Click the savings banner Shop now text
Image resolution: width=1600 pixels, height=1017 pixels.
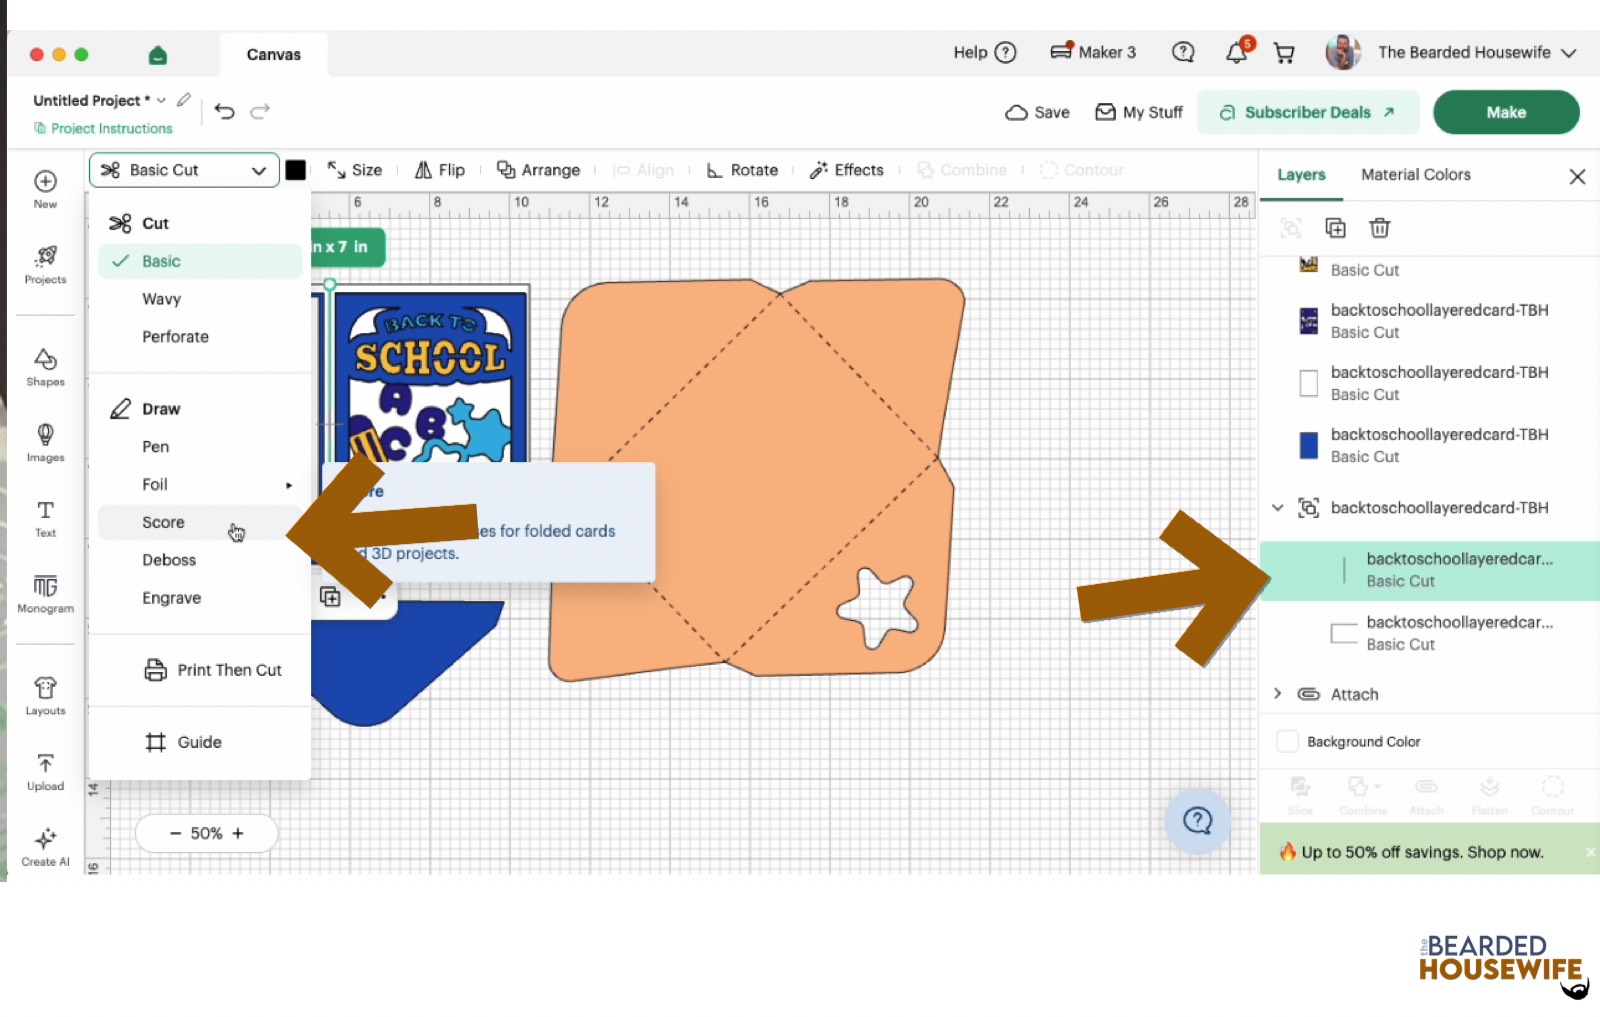pos(1505,852)
